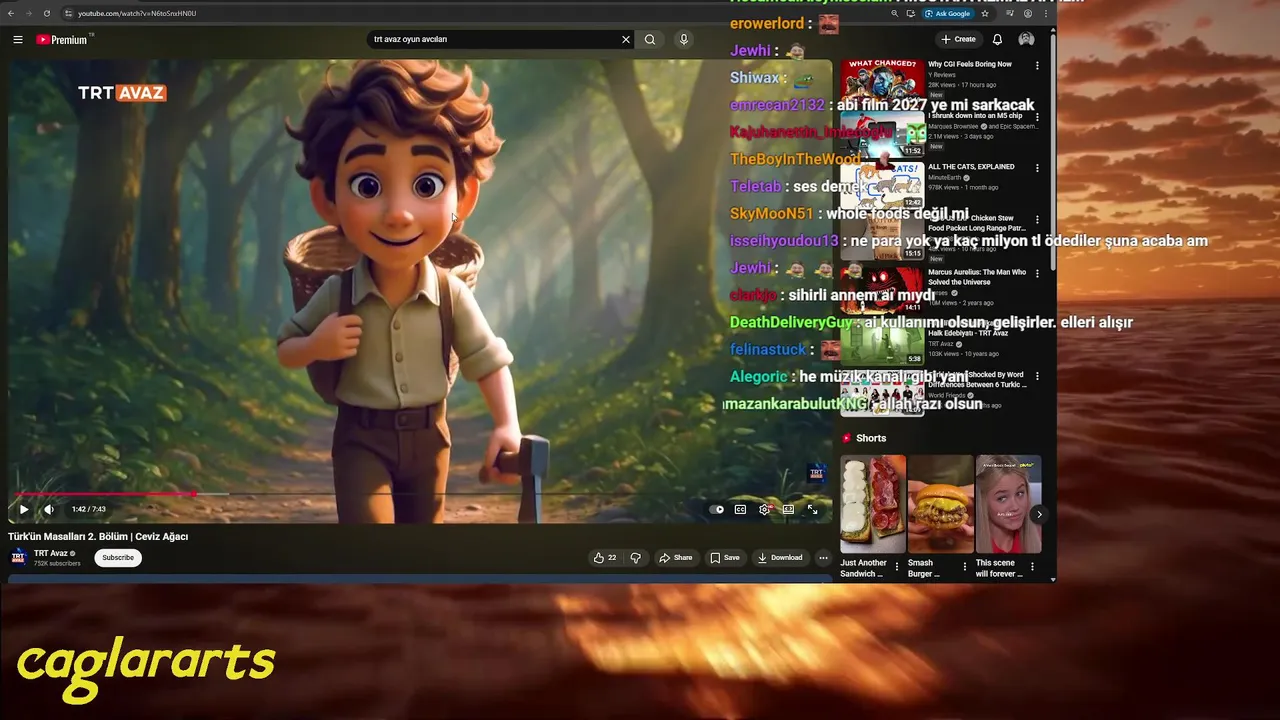Open the YouTube hamburger guide menu
The width and height of the screenshot is (1280, 720).
click(x=18, y=40)
